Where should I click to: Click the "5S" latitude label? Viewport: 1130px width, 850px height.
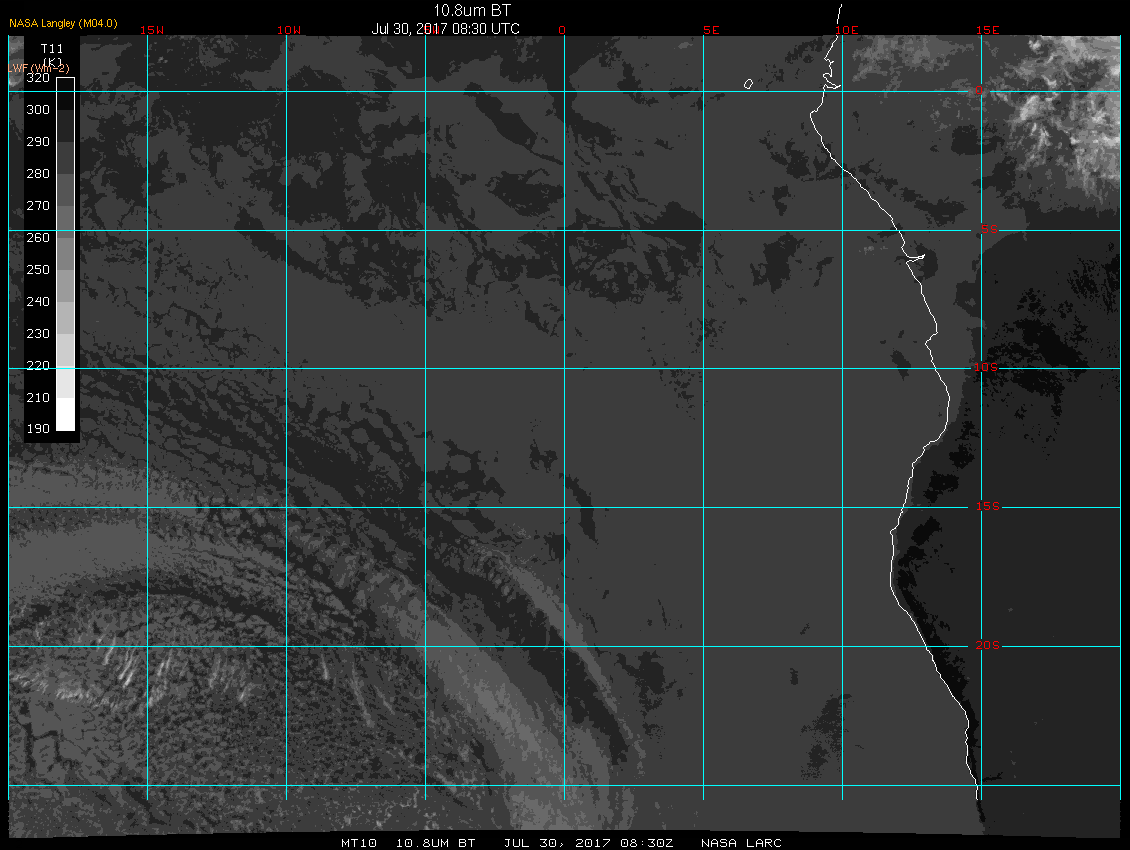click(x=989, y=229)
